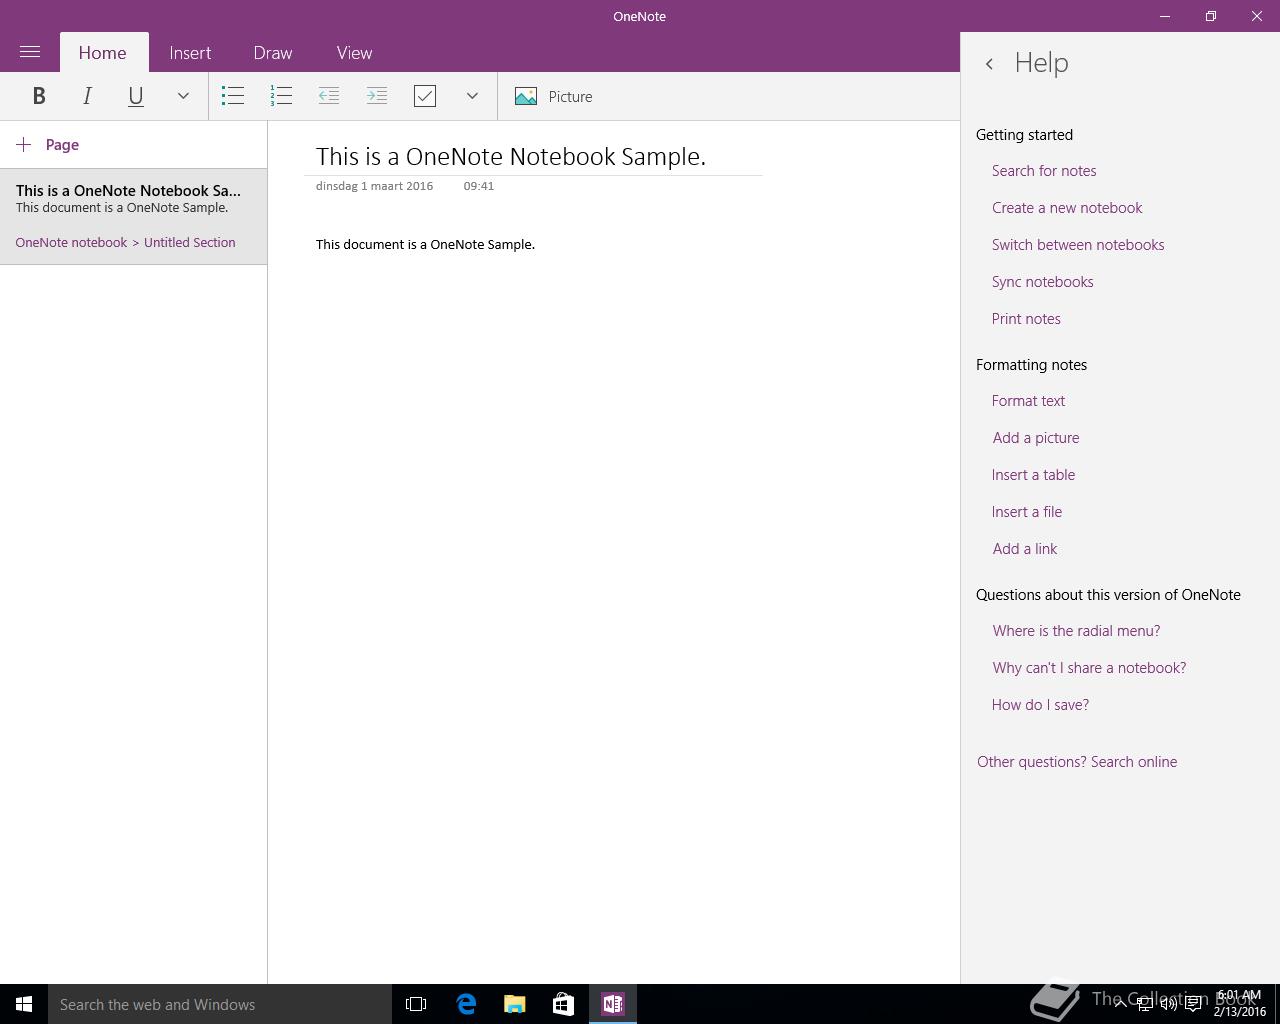Go back from the Help pane
This screenshot has height=1024, width=1280.
[x=989, y=64]
